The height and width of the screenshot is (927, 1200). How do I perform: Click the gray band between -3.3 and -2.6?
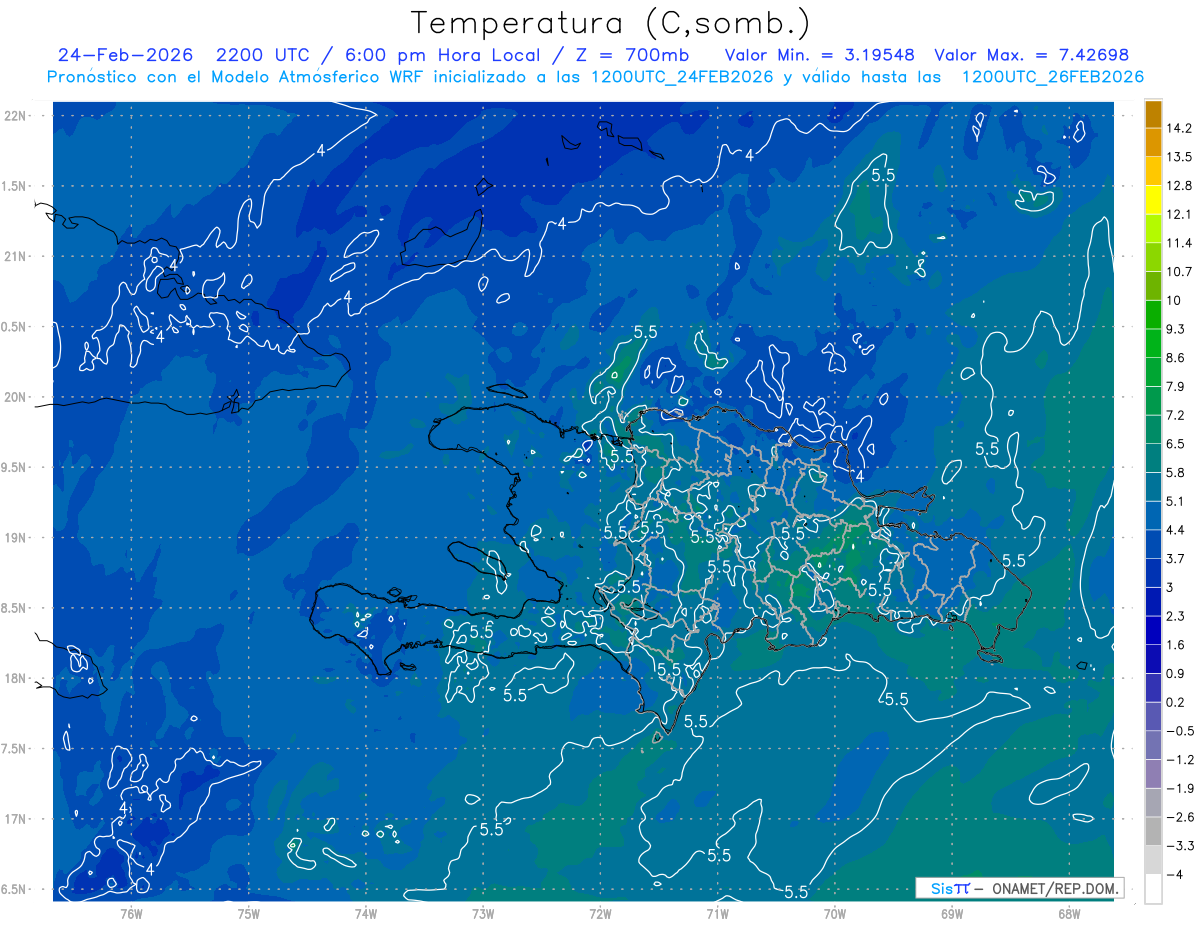pyautogui.click(x=1153, y=831)
